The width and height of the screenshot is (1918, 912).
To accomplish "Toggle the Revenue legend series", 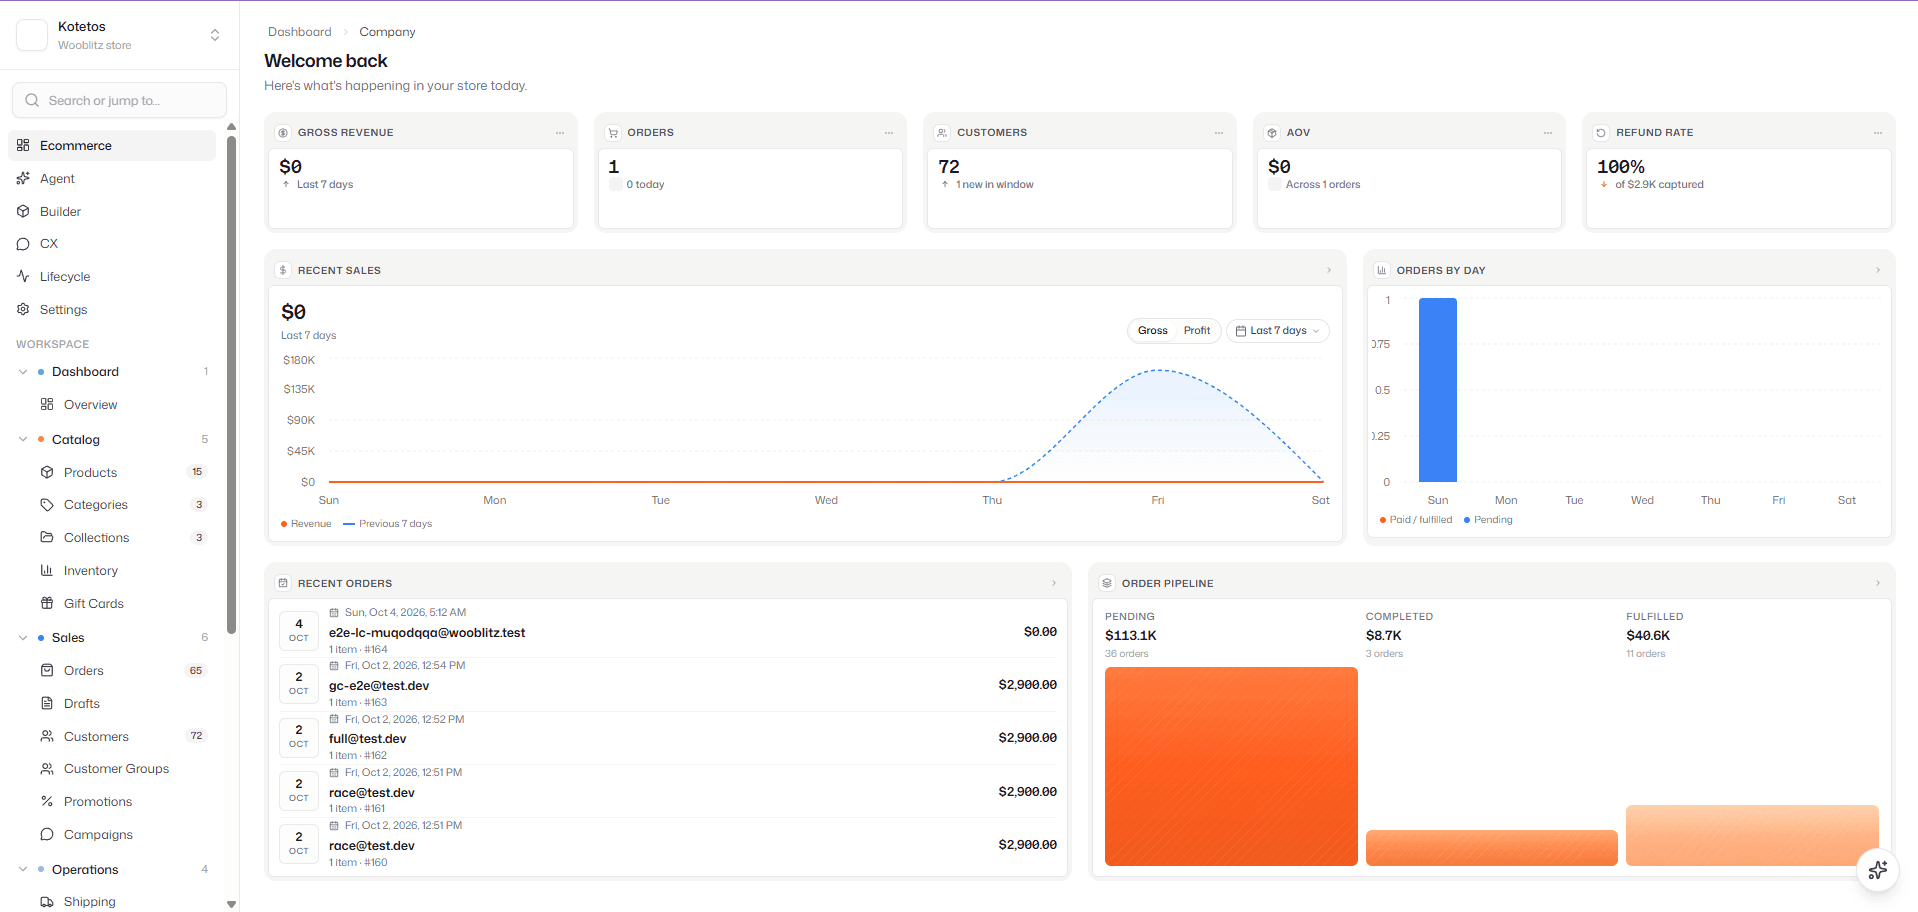I will (x=306, y=524).
